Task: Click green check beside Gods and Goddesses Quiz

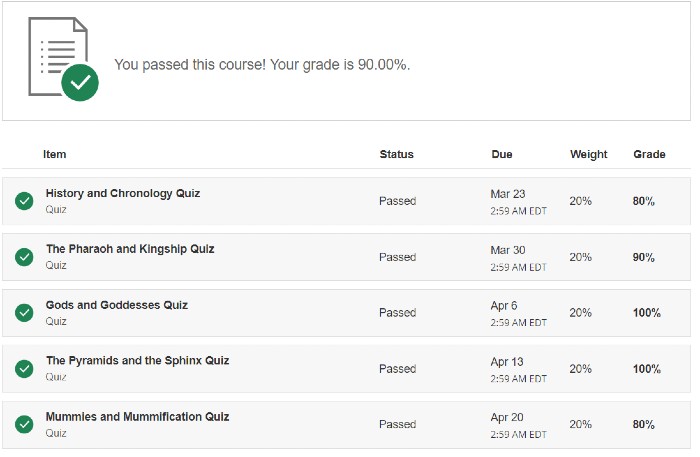Action: coord(24,313)
